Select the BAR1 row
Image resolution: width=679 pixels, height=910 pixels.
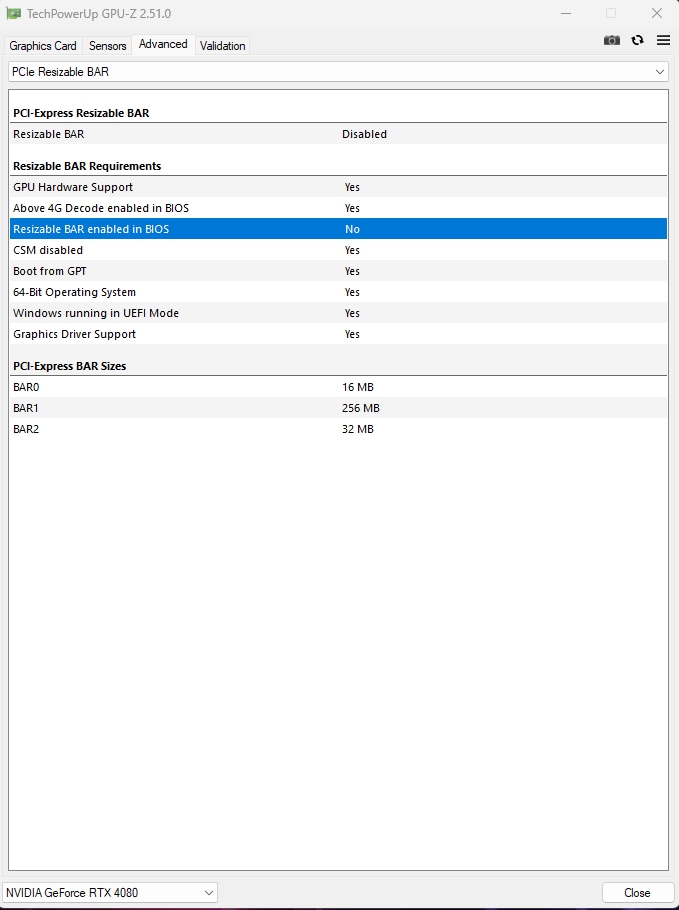coord(338,408)
